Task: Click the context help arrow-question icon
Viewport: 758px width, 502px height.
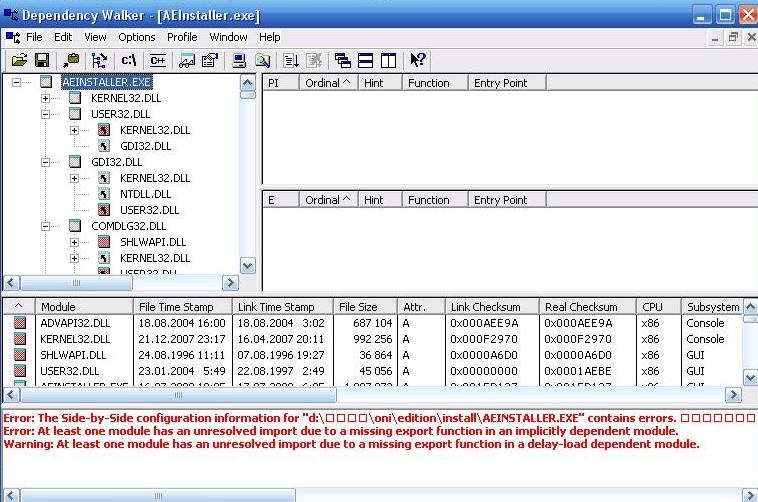Action: click(x=417, y=60)
